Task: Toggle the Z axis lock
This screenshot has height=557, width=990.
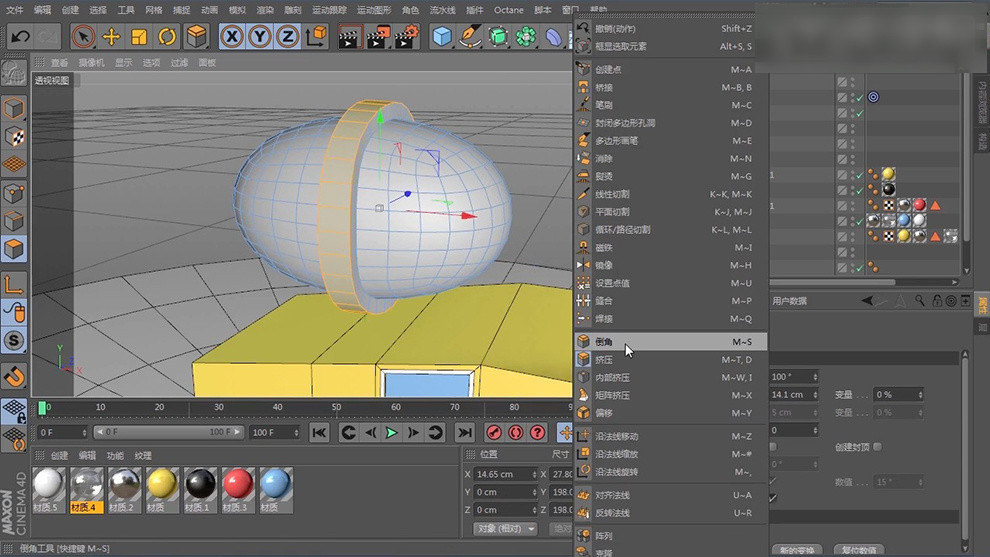Action: (286, 37)
